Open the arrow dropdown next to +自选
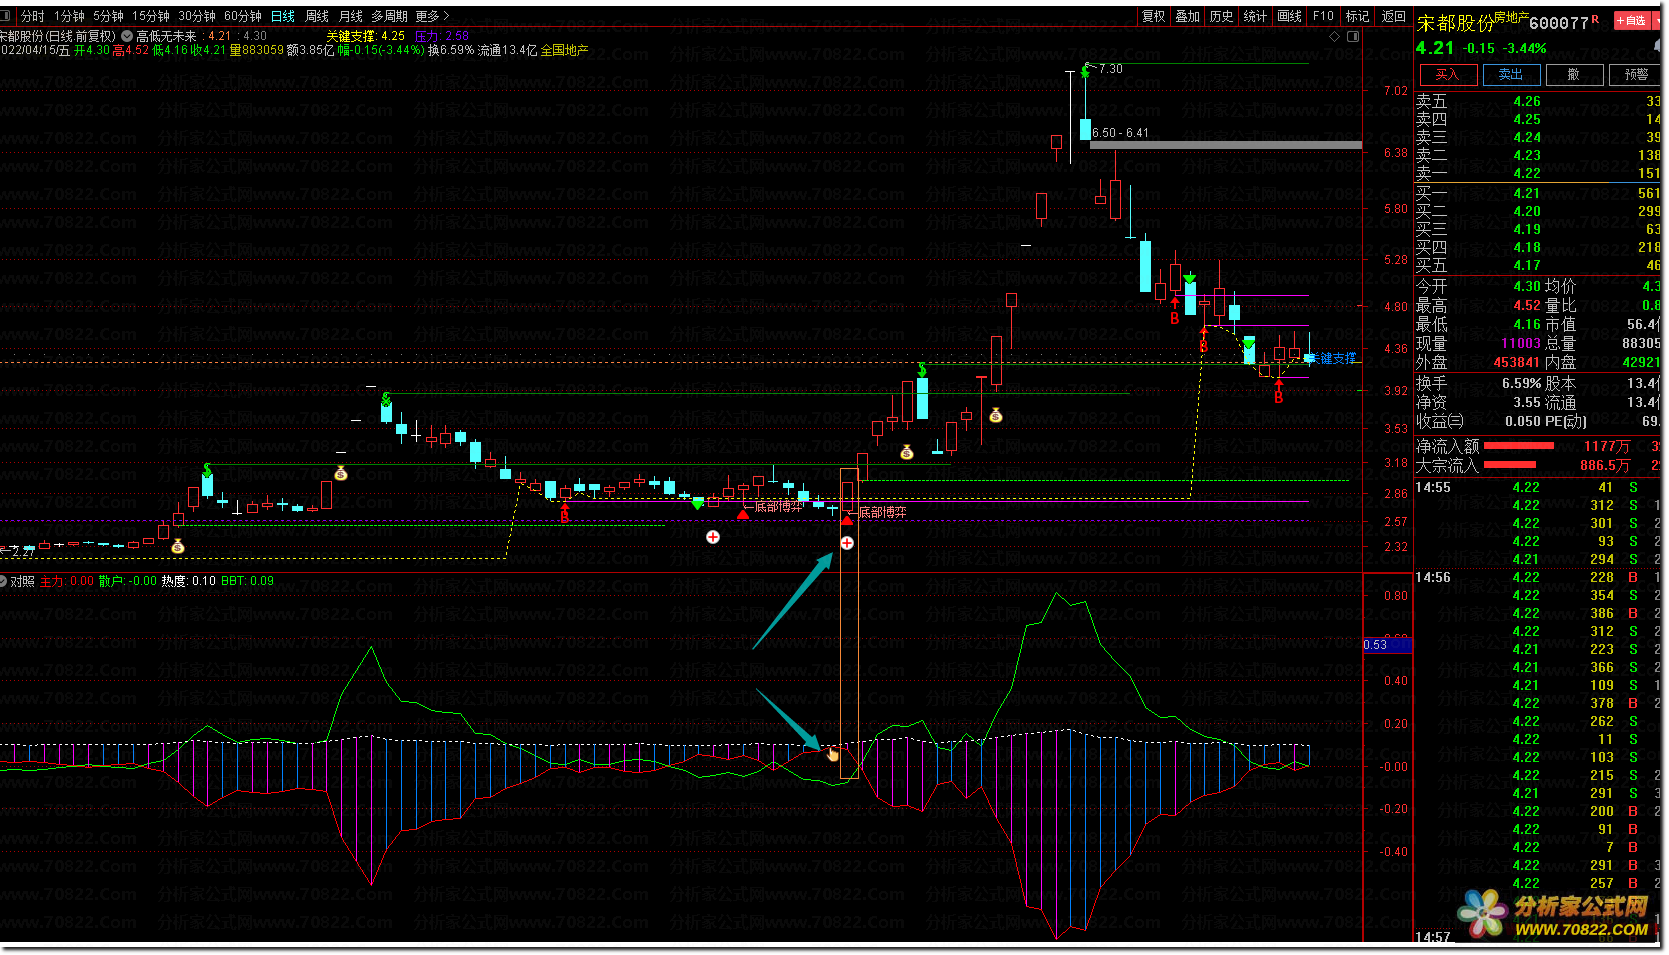The width and height of the screenshot is (1669, 955). (1657, 20)
